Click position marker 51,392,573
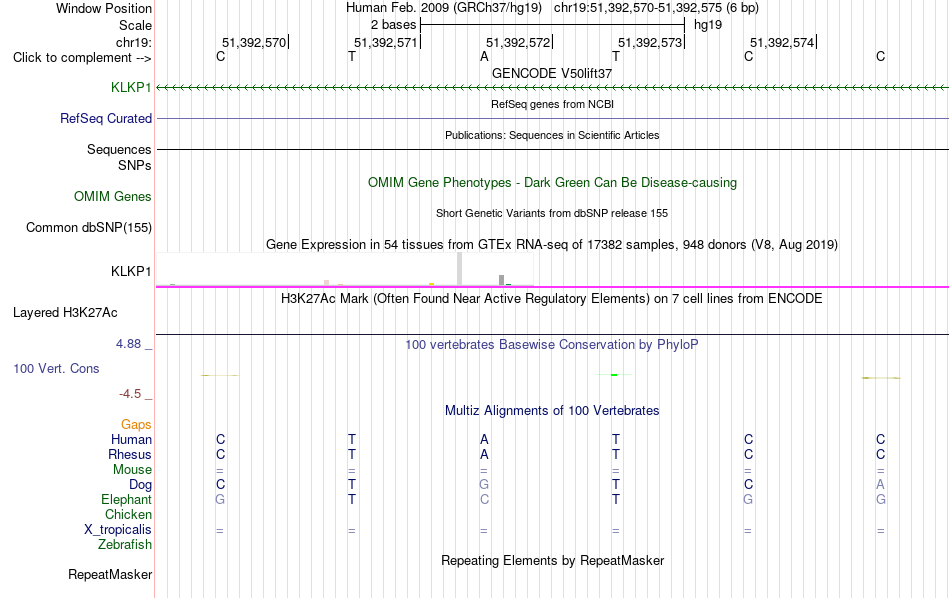 click(651, 42)
